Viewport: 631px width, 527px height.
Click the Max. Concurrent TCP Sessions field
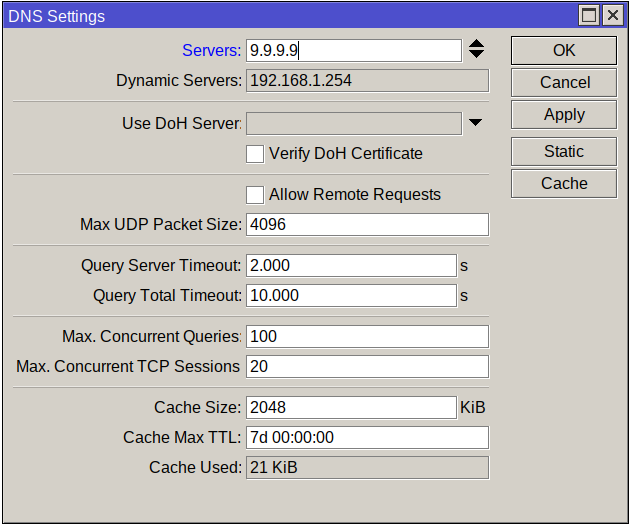click(x=367, y=366)
